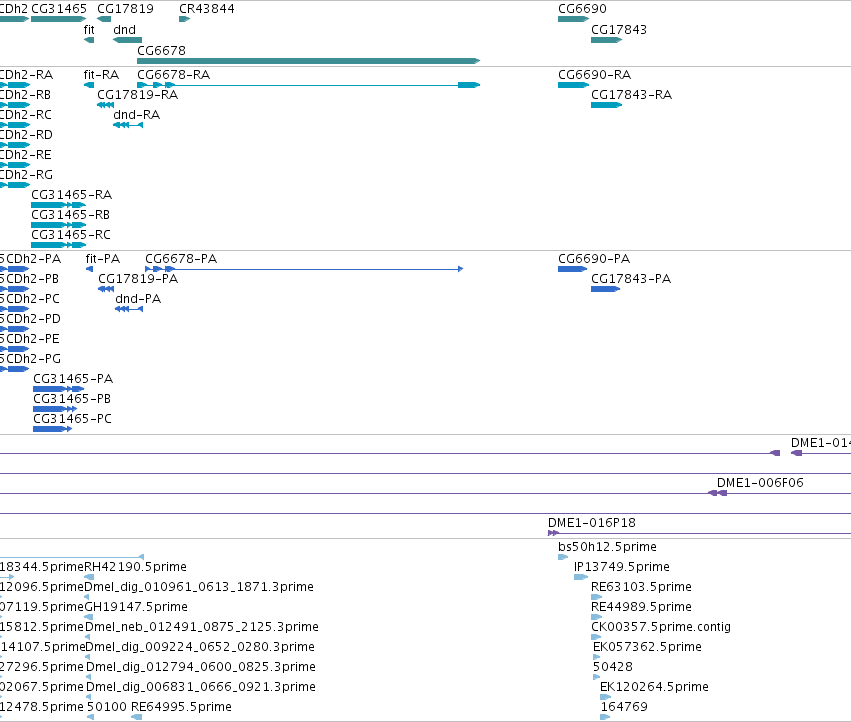Select the bs50h12.5prime EST label

tap(607, 547)
